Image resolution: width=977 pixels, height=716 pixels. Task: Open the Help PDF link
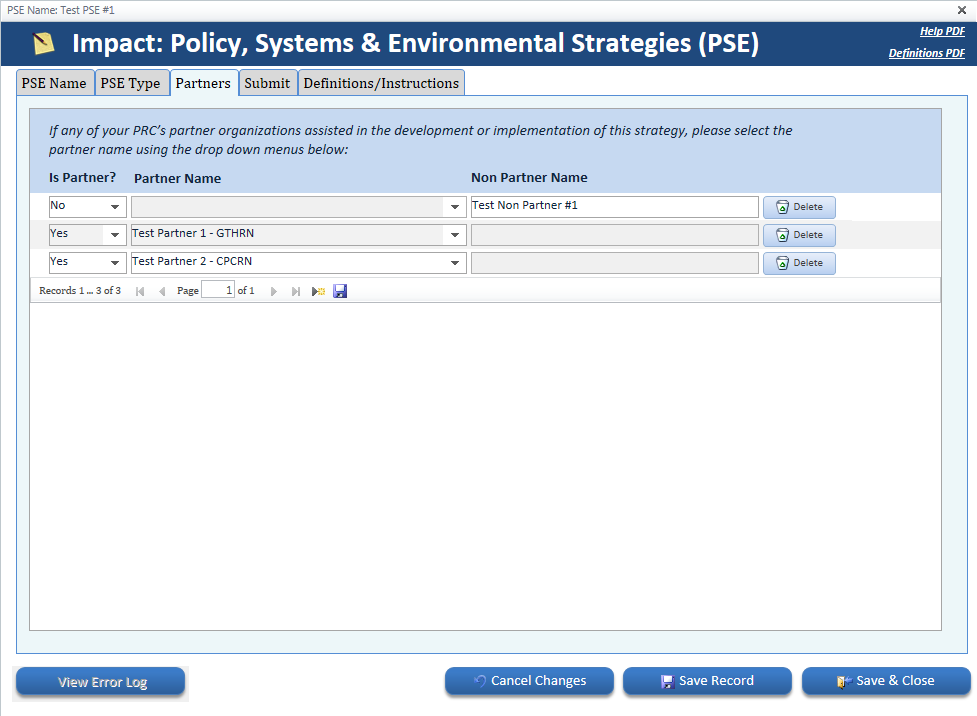942,32
